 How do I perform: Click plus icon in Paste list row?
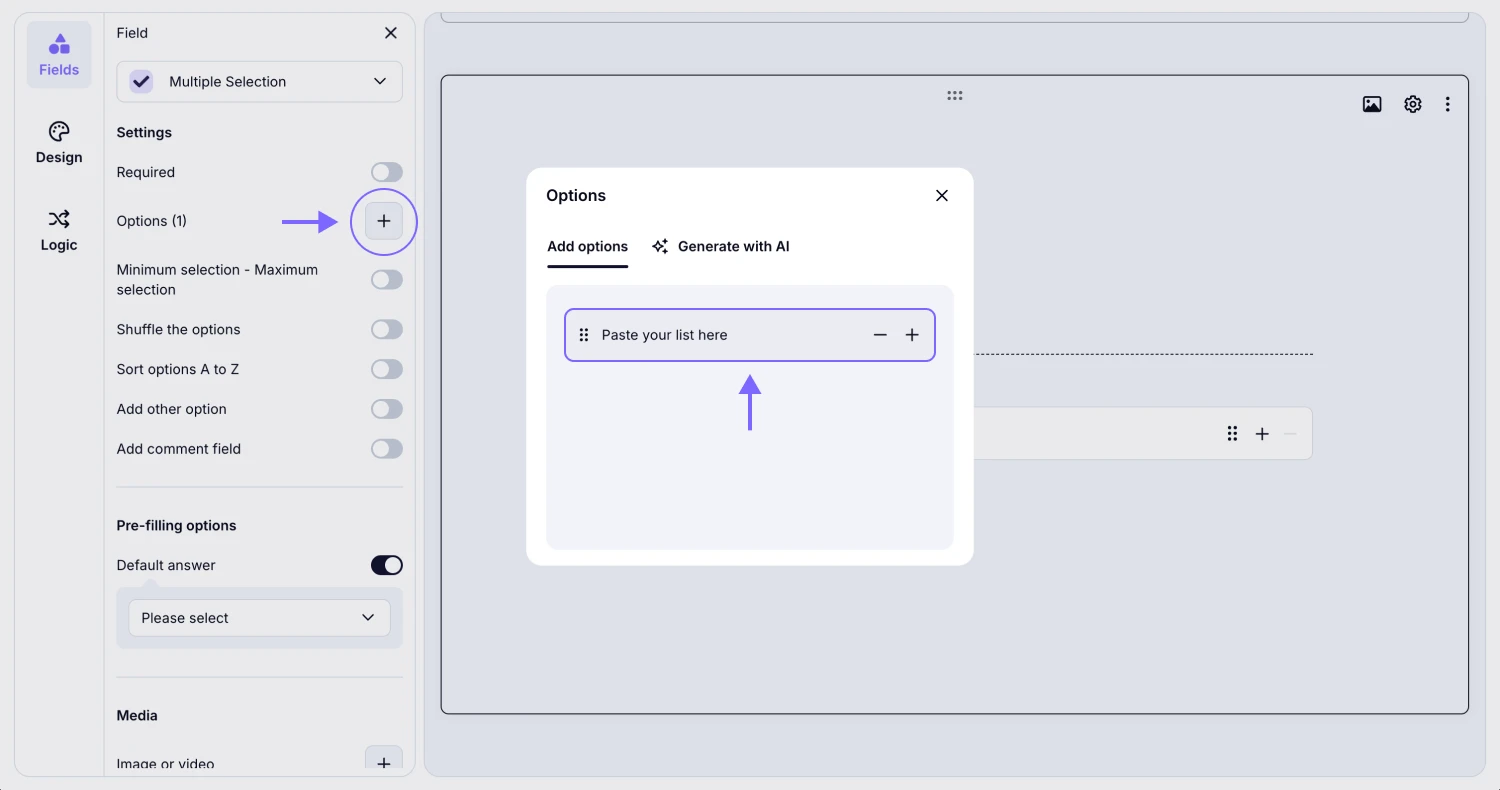click(x=912, y=335)
